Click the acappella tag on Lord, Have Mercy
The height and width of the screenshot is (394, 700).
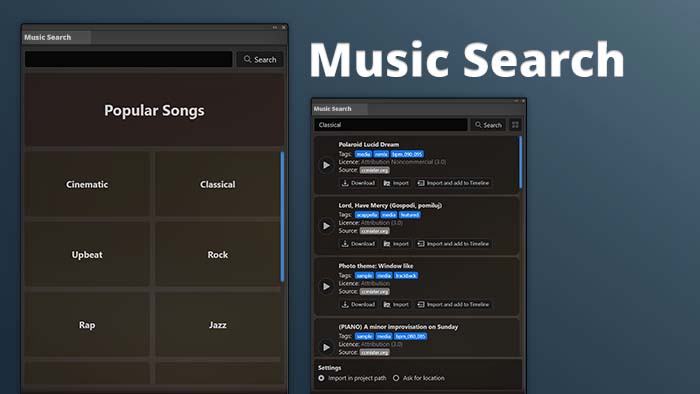[367, 215]
